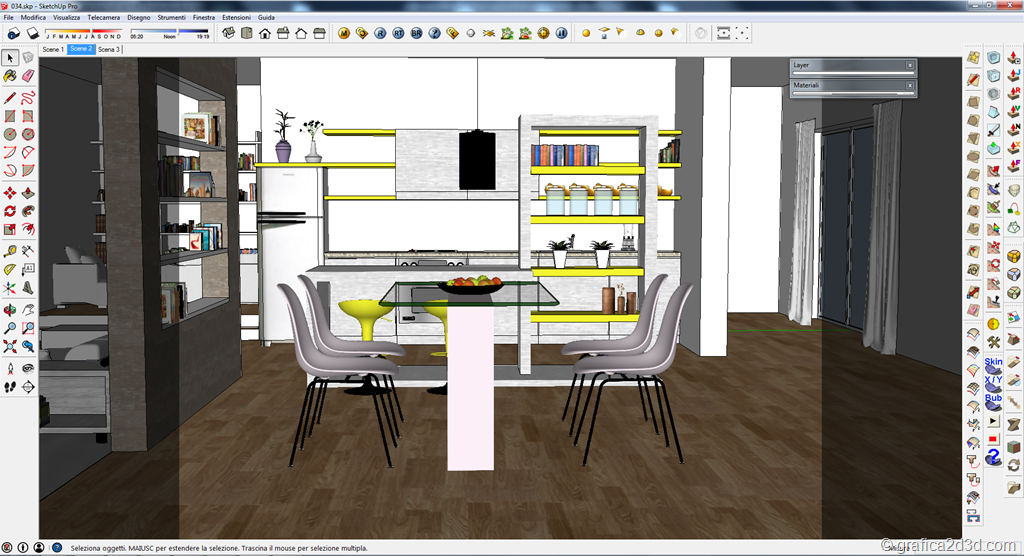This screenshot has width=1024, height=556.
Task: Click the blue RT render icon
Action: click(x=398, y=33)
